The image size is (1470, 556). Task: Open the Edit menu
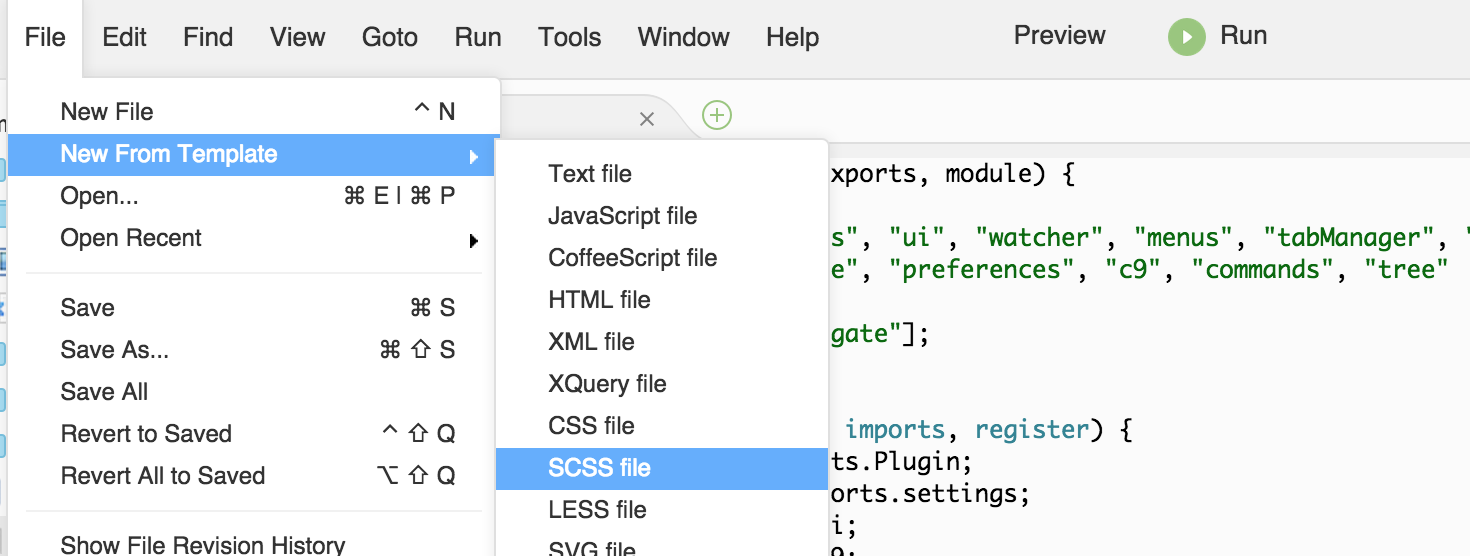pos(124,37)
